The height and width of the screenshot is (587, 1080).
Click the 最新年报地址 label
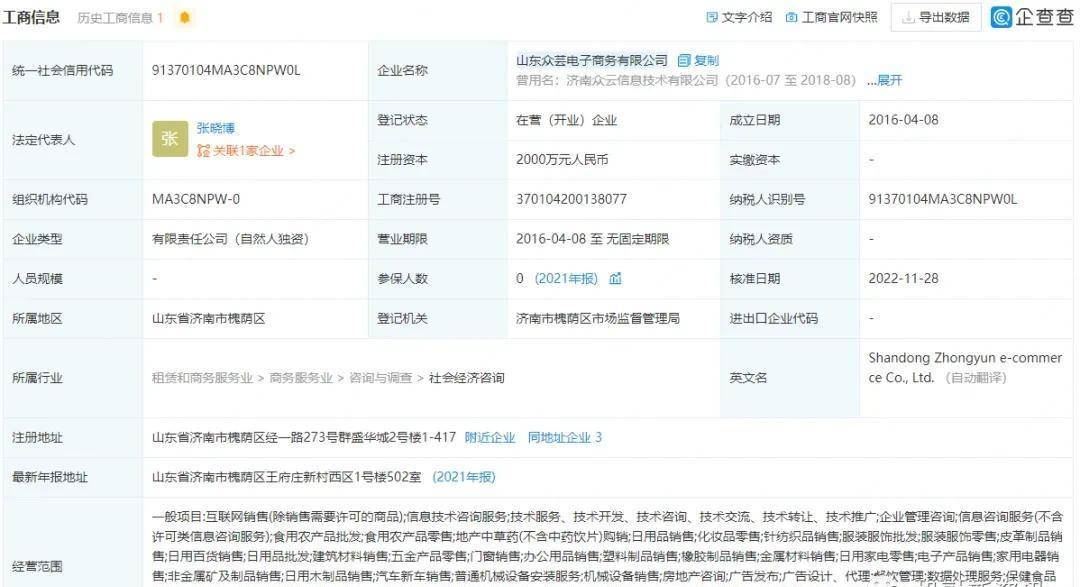coord(50,477)
